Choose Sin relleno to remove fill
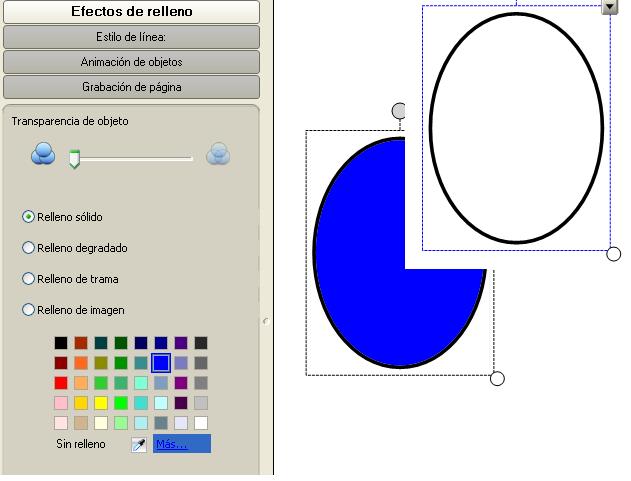631x481 pixels. (81, 444)
